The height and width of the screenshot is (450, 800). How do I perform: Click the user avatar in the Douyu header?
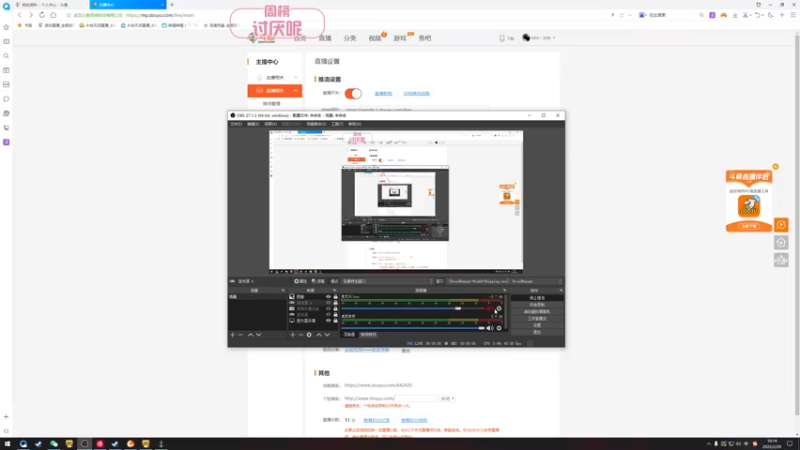click(x=526, y=38)
